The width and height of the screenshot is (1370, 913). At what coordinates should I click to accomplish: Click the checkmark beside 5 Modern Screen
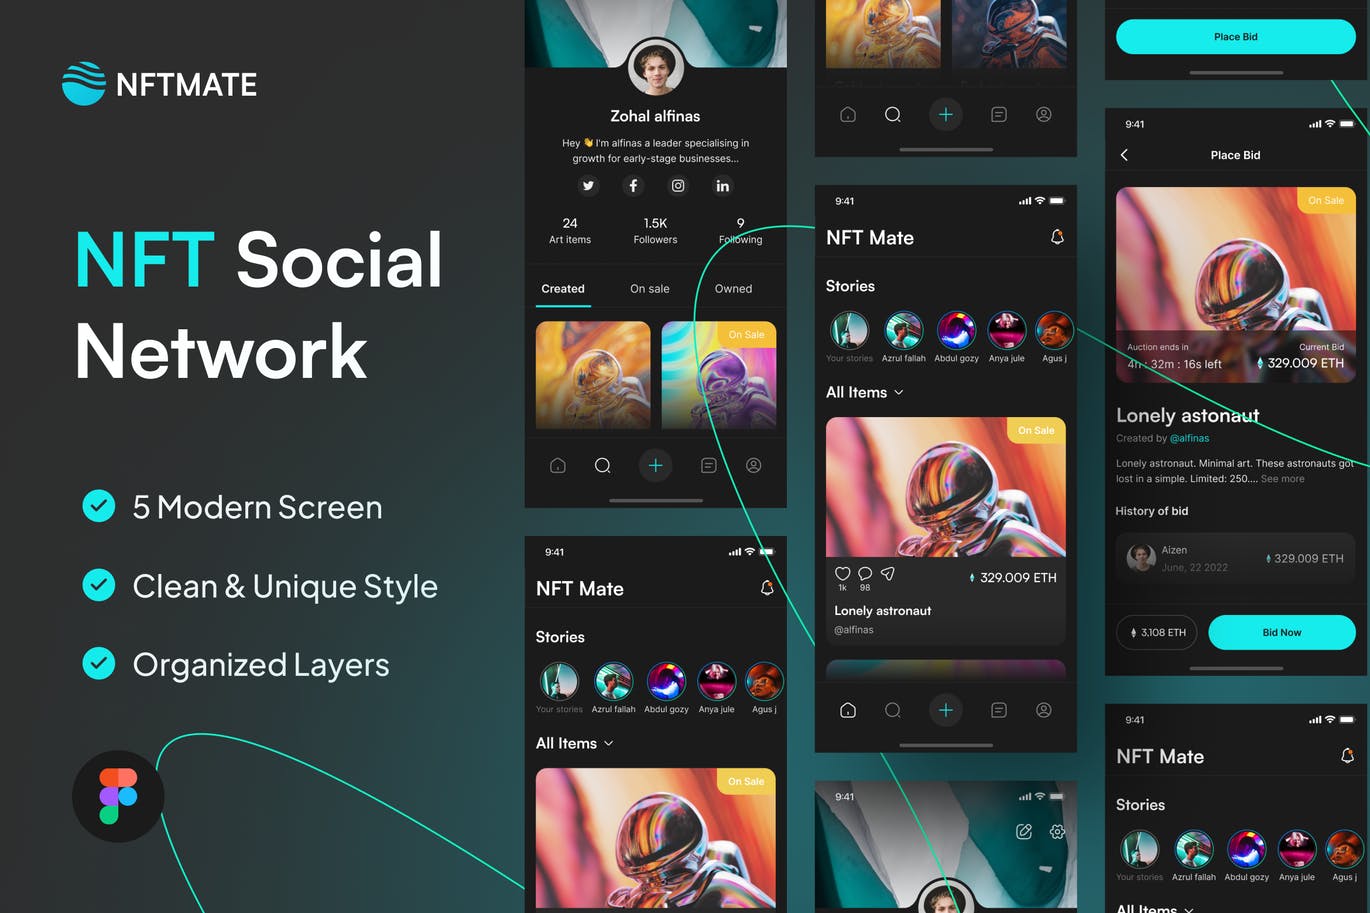pyautogui.click(x=98, y=507)
